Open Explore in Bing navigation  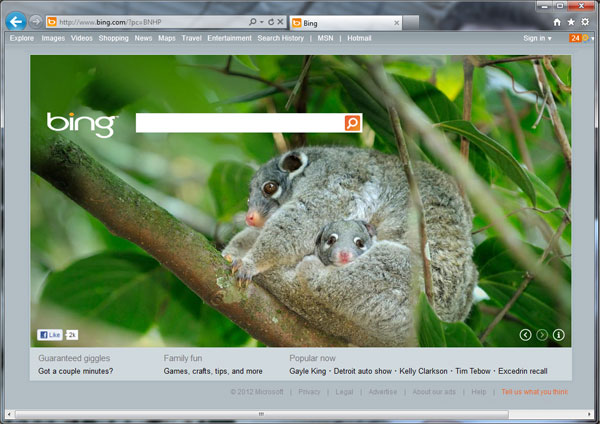22,38
